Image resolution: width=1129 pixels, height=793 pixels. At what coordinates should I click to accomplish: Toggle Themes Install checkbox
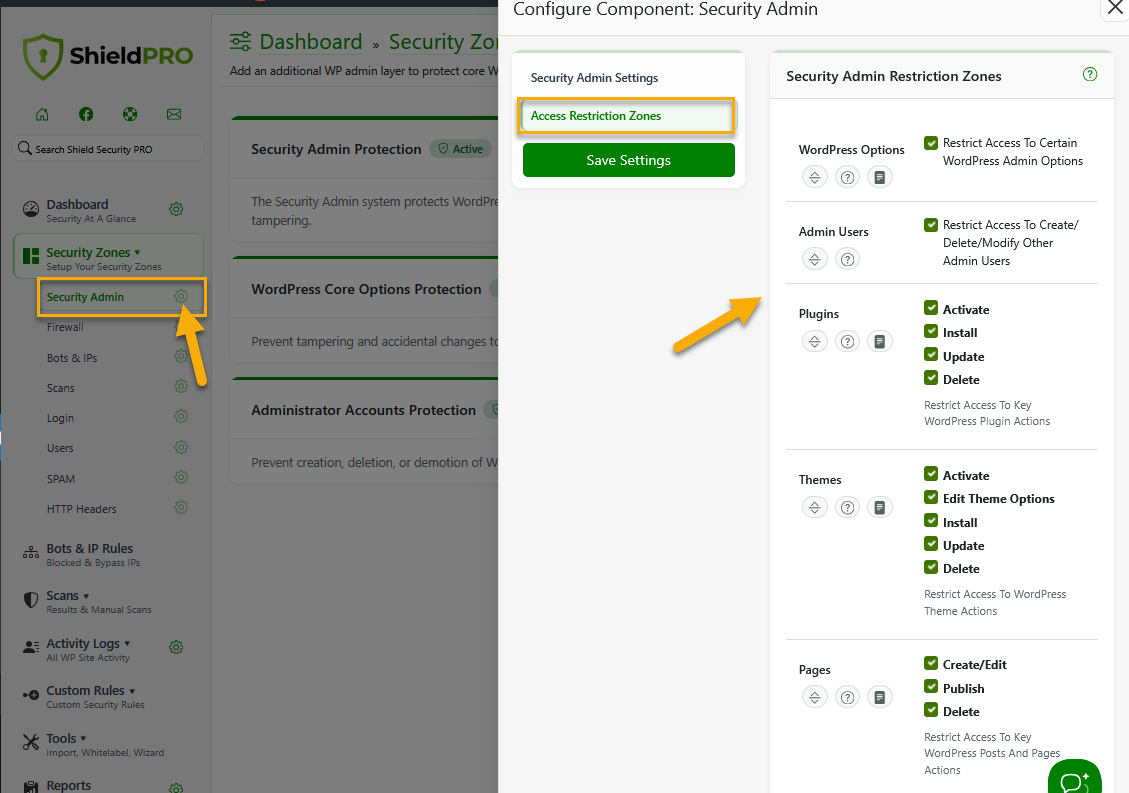click(931, 521)
